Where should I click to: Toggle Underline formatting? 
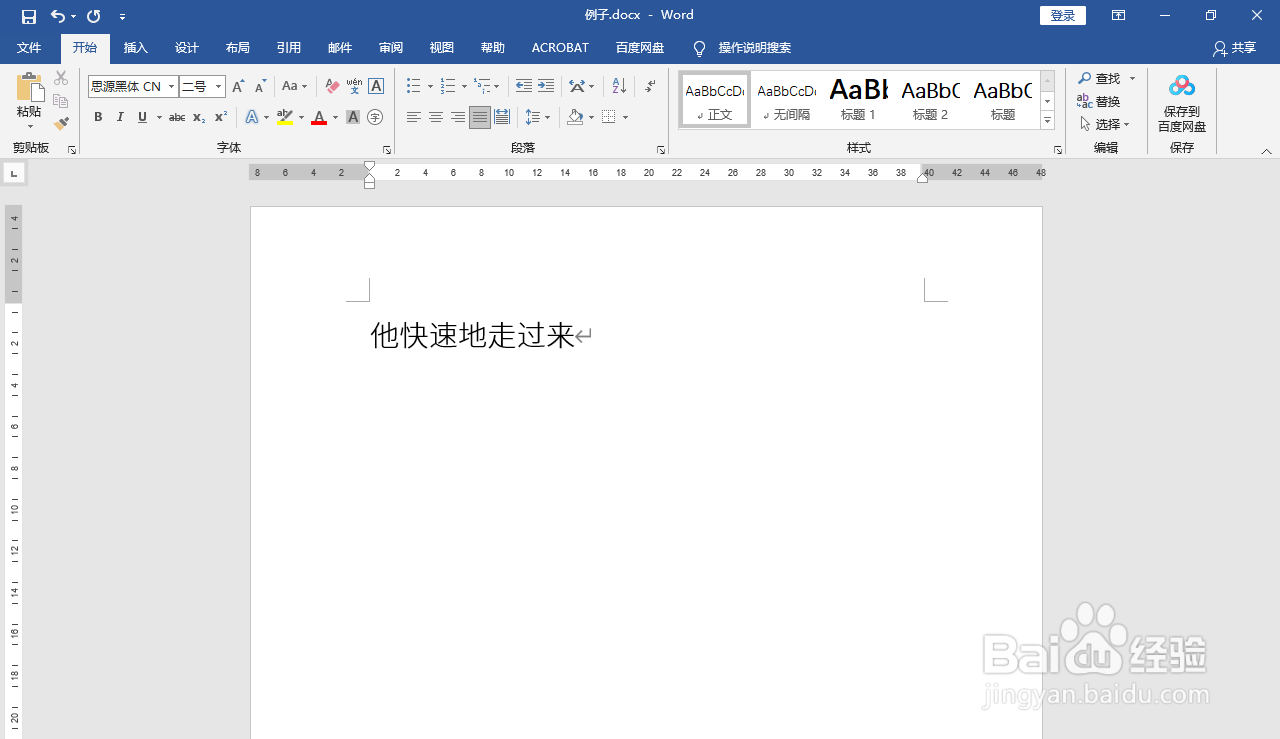tap(142, 118)
